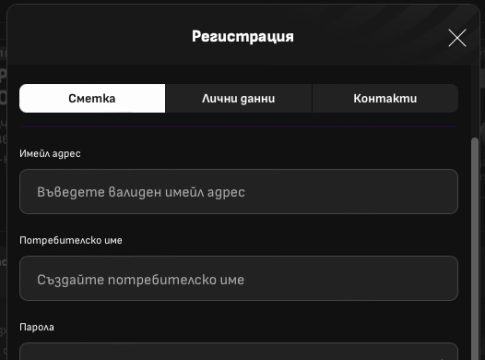Click the divider line beneath the tabs
This screenshot has width=485, height=360.
(x=238, y=126)
